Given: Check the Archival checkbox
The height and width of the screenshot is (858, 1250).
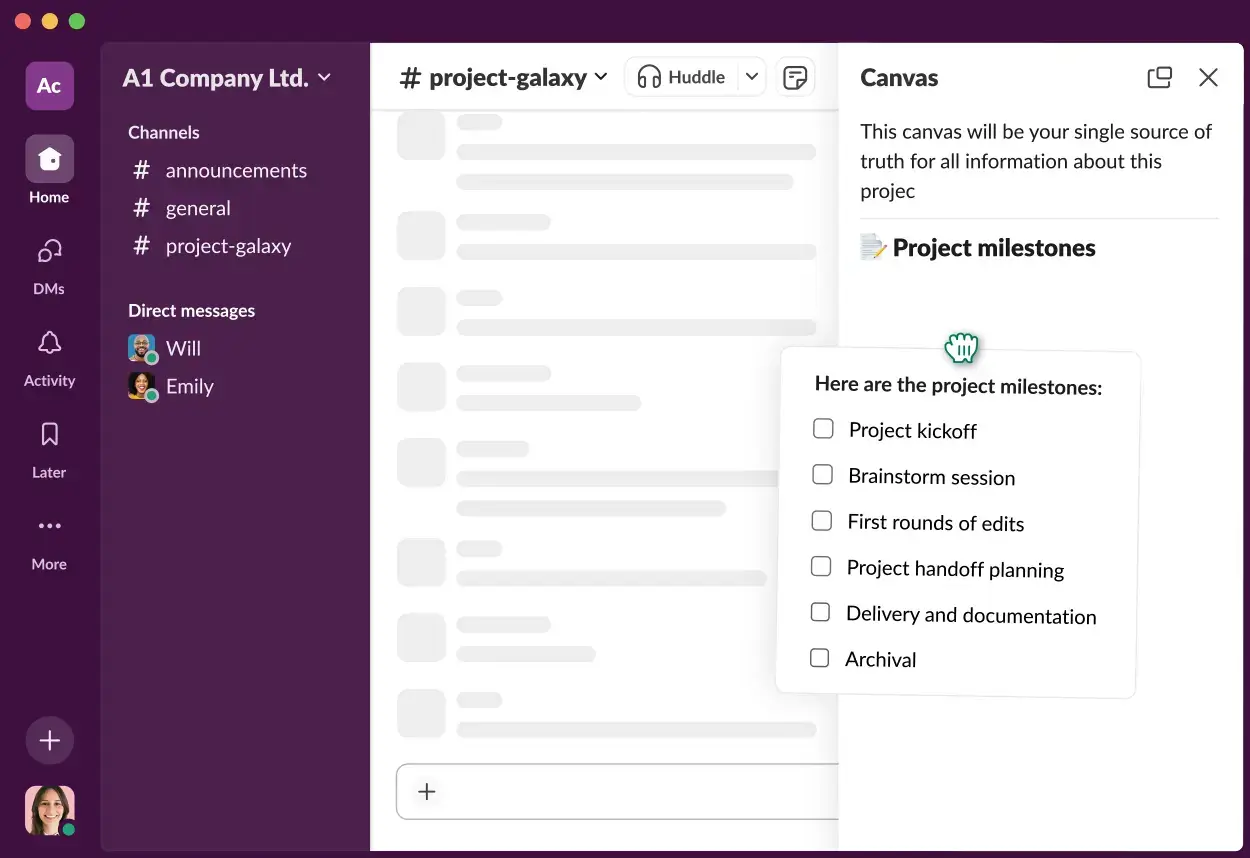Looking at the screenshot, I should [x=819, y=658].
